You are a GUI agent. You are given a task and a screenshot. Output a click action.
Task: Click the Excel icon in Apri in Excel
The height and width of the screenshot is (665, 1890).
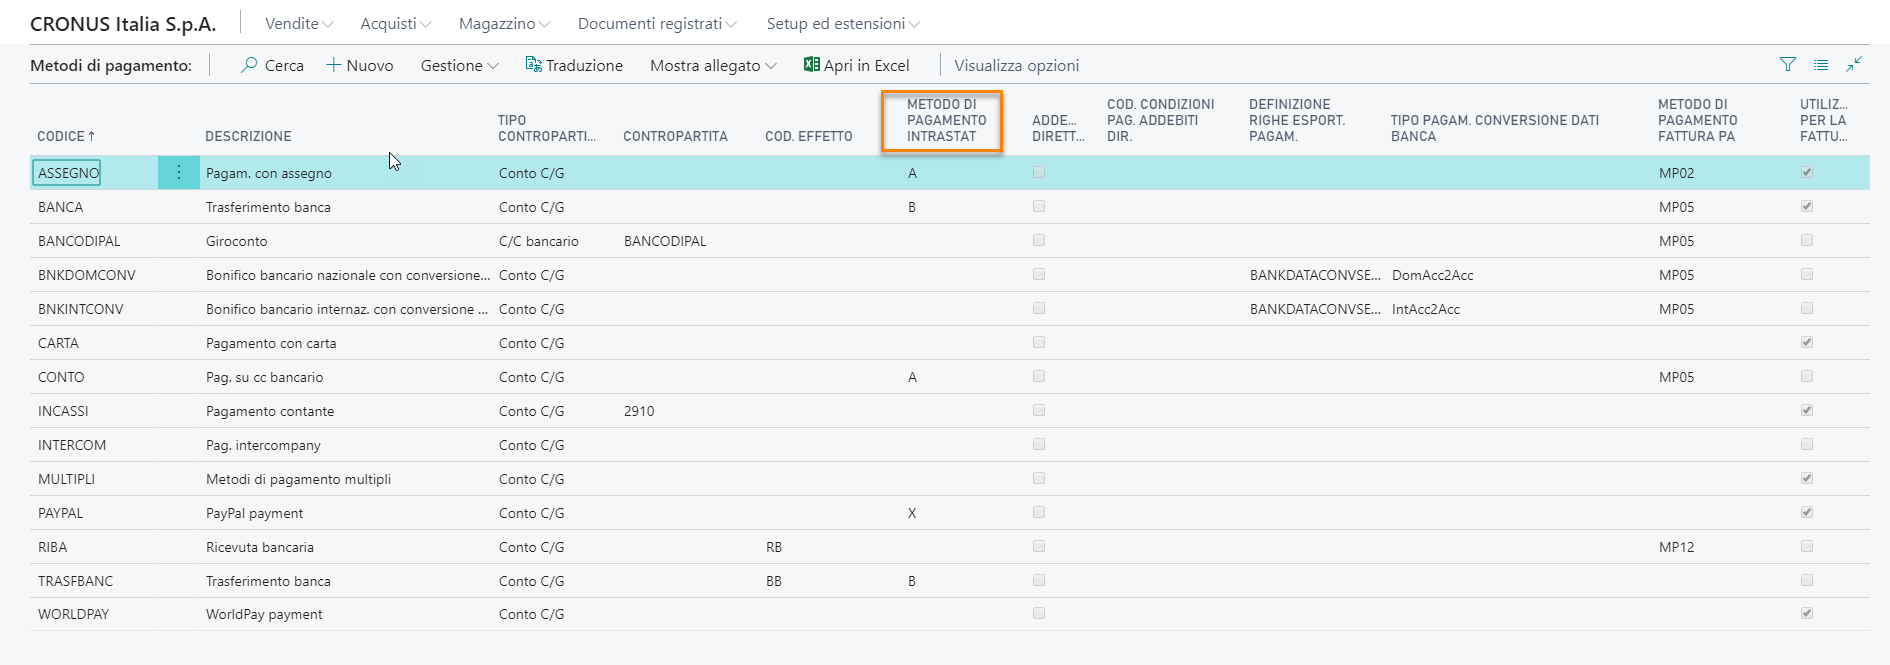811,65
